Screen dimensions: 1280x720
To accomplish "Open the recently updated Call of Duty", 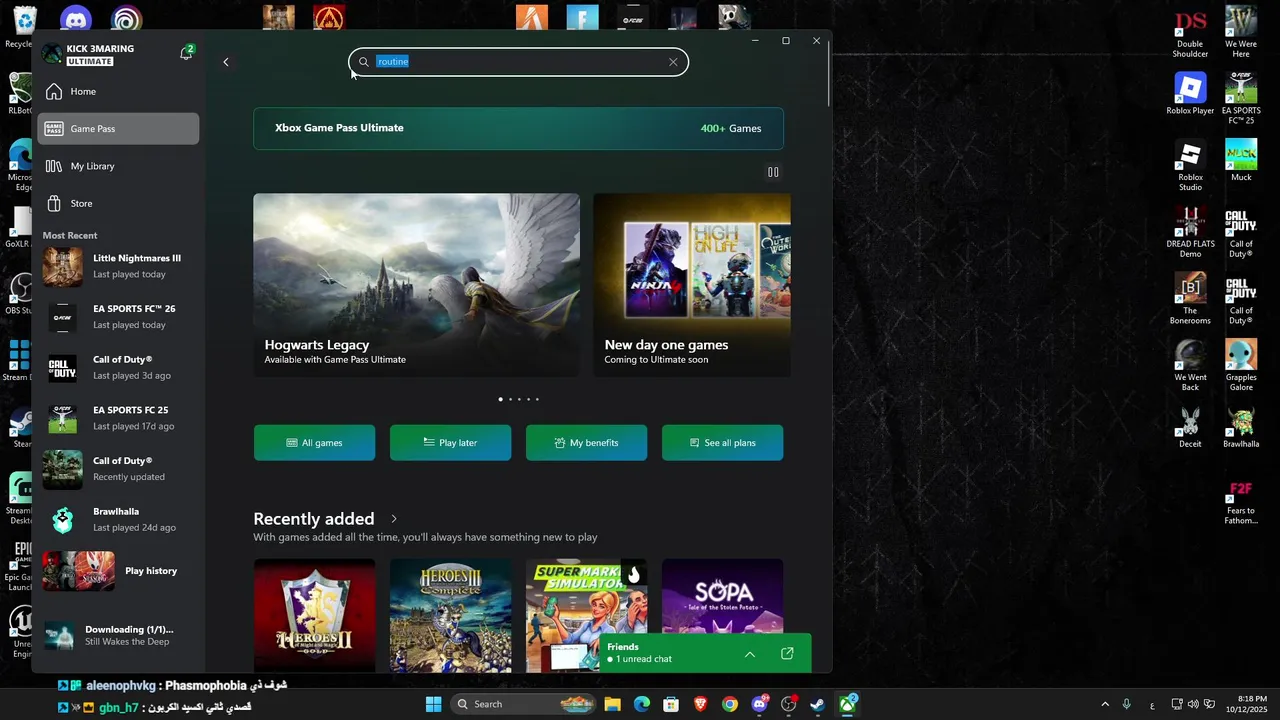I will coord(118,468).
